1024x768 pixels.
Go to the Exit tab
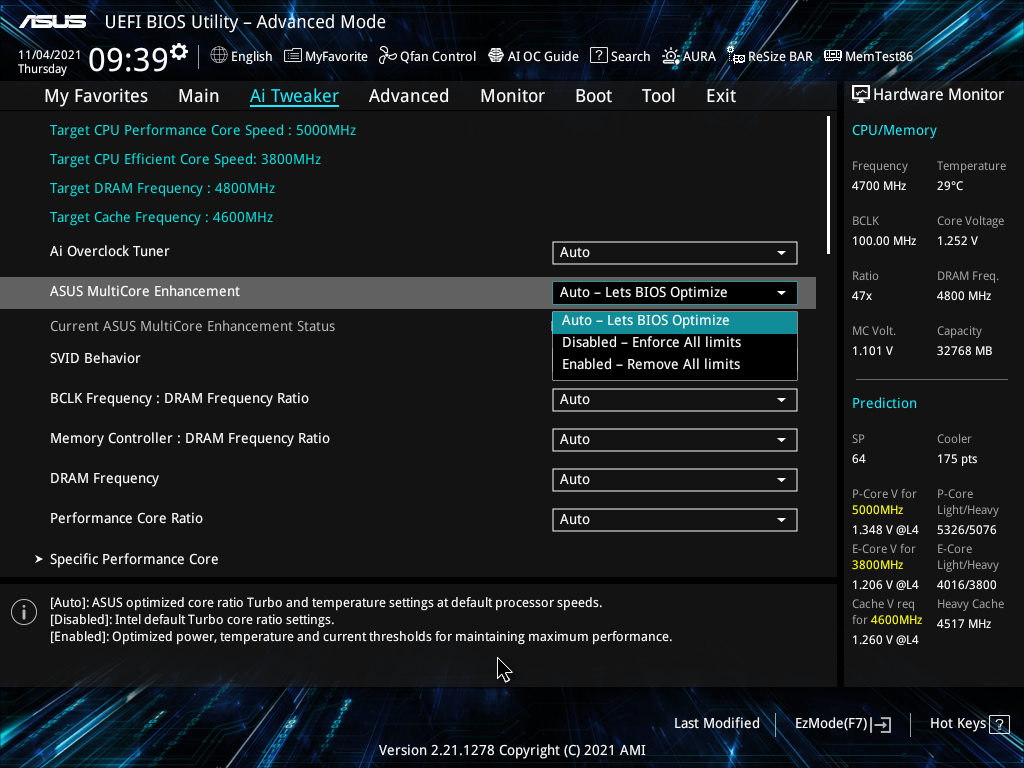(721, 96)
